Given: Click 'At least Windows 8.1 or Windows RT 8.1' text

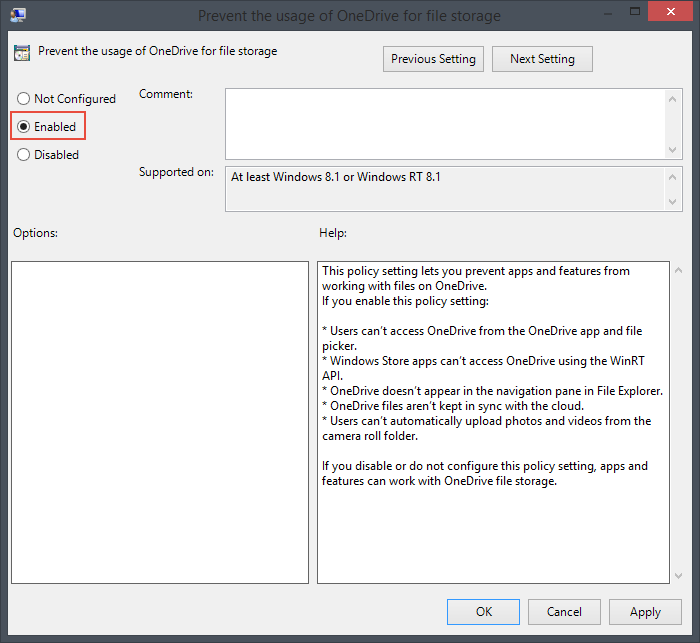Looking at the screenshot, I should (335, 177).
